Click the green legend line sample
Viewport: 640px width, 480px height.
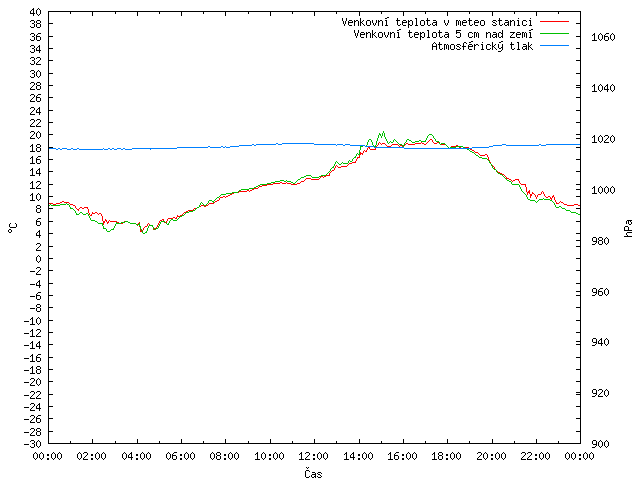(554, 34)
